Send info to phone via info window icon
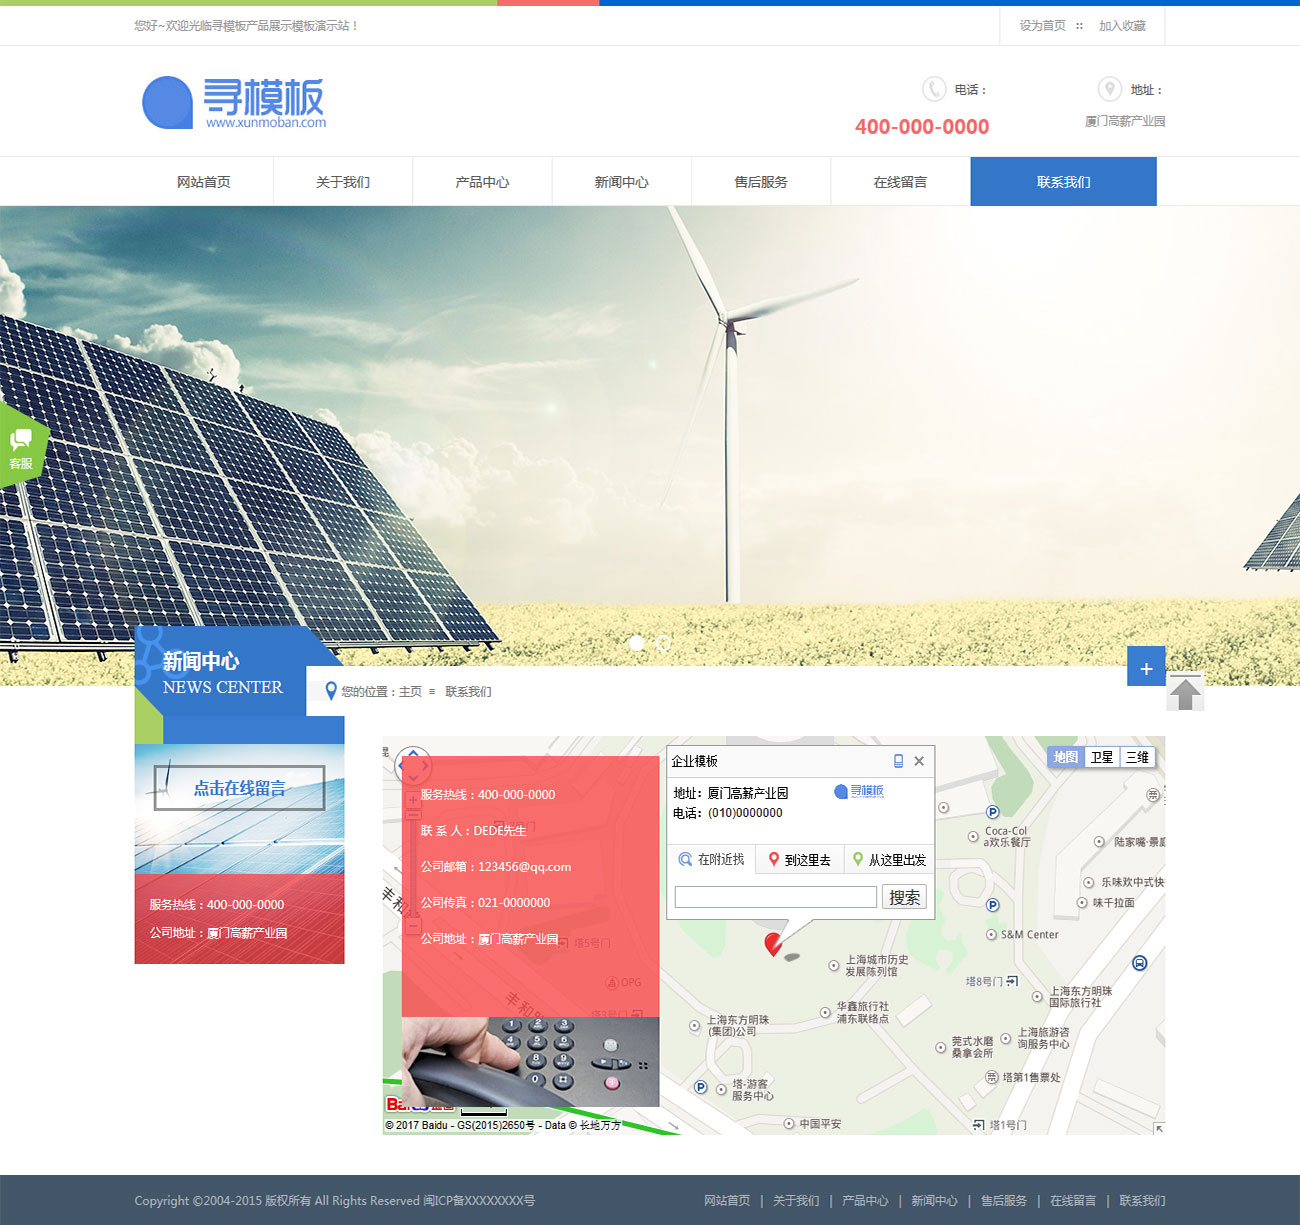 click(x=898, y=761)
